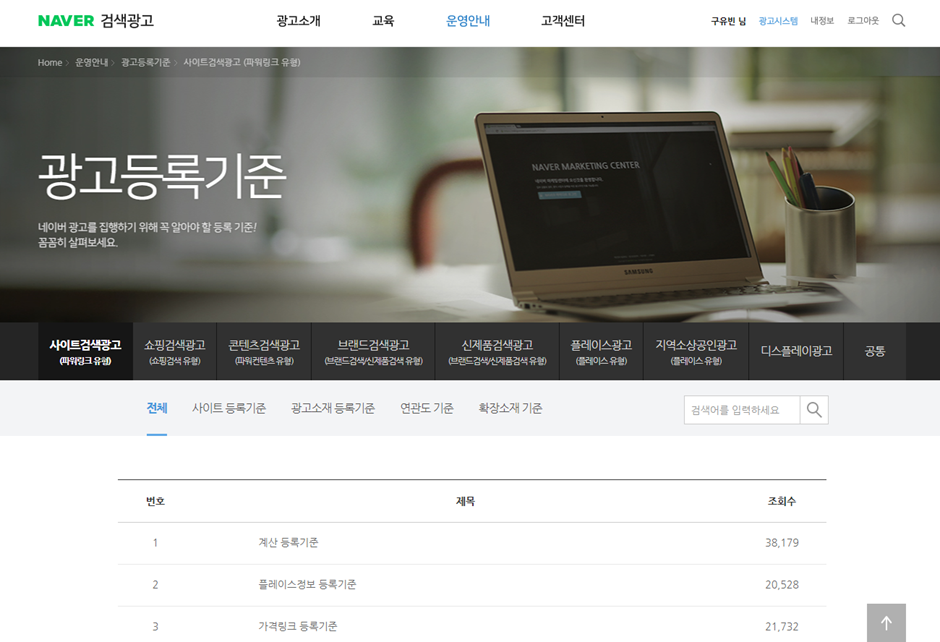Switch to the 디스플레이광고 tab
This screenshot has height=642, width=940.
click(x=796, y=351)
